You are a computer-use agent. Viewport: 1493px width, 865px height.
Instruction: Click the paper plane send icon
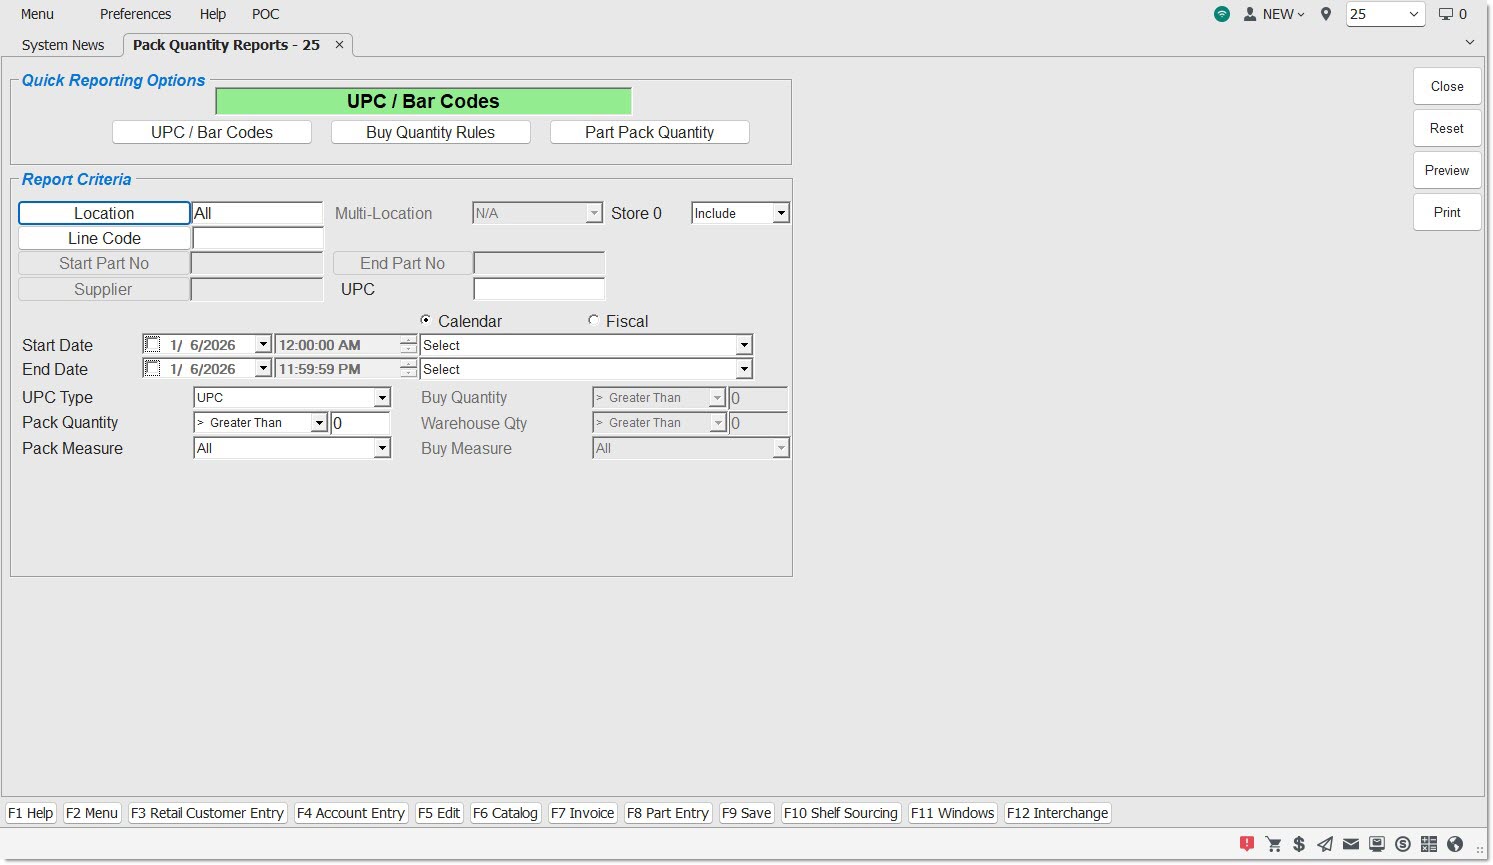point(1325,844)
